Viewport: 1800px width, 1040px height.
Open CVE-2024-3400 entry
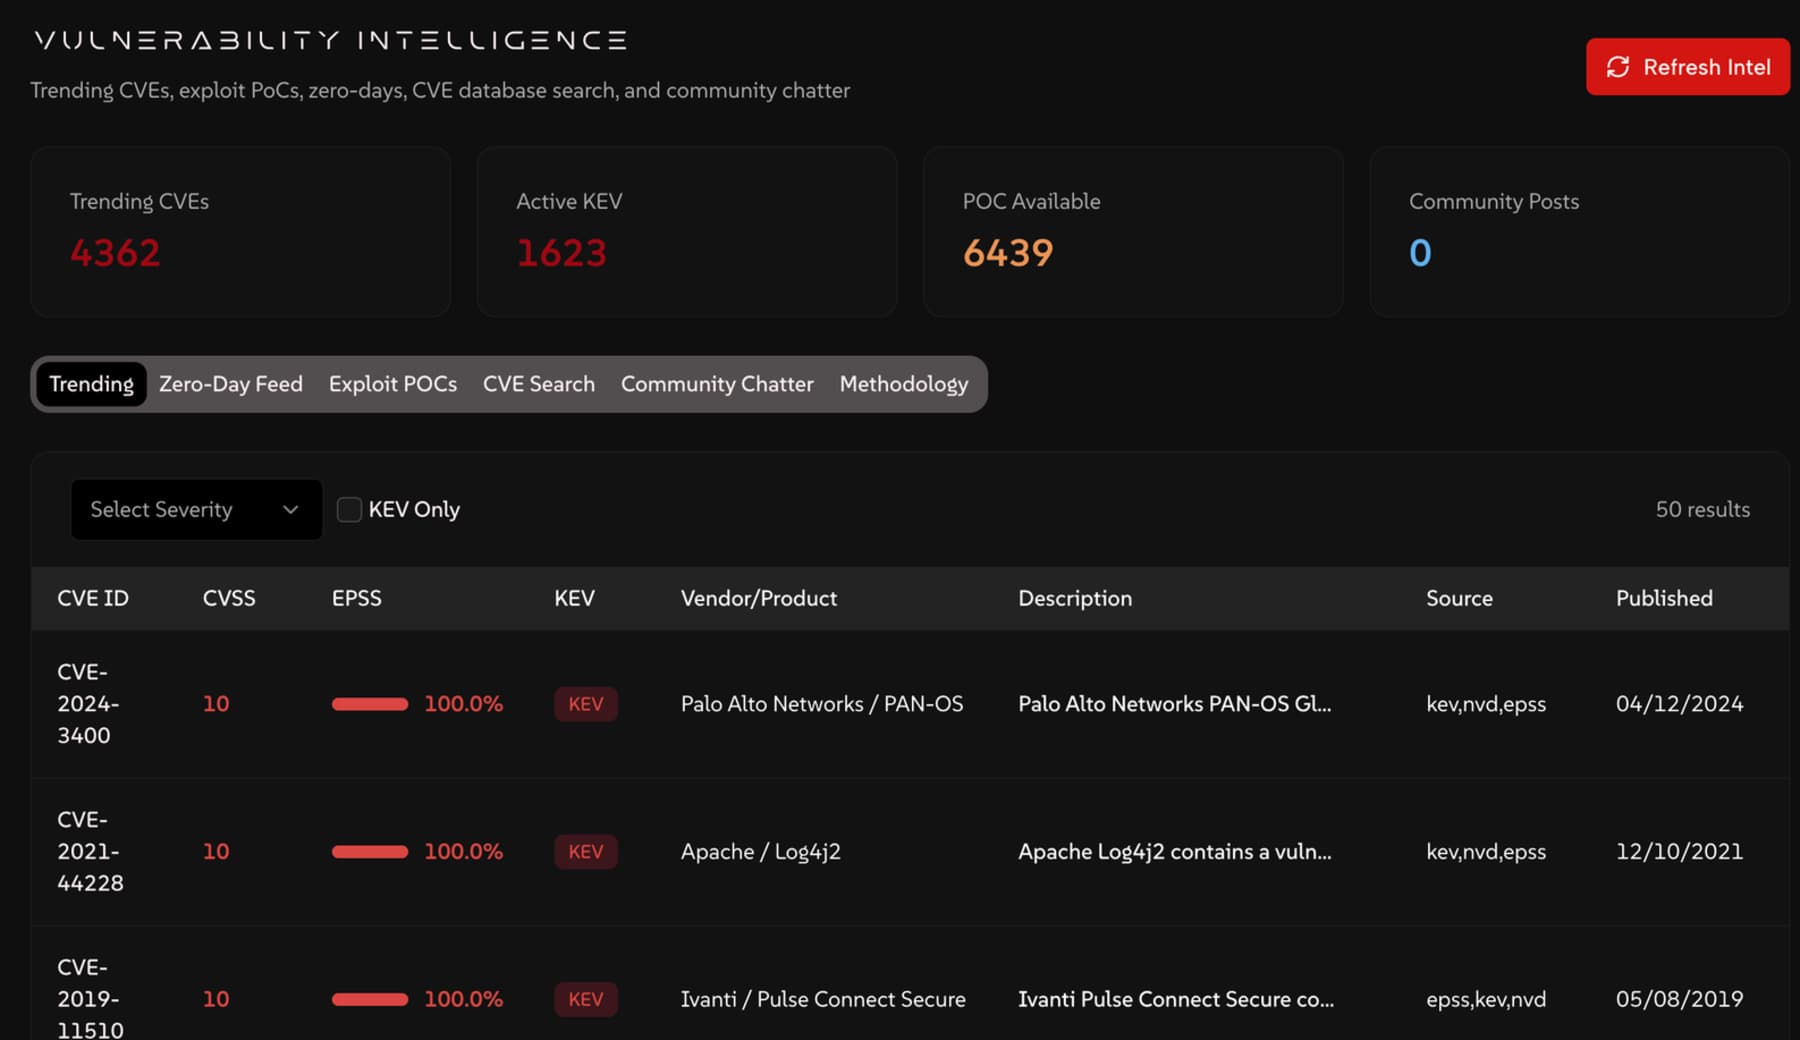(88, 704)
